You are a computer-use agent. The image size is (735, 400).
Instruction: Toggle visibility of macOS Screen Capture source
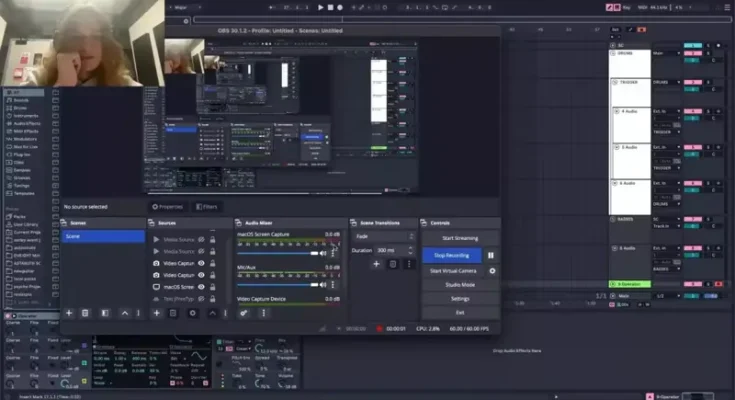201,287
